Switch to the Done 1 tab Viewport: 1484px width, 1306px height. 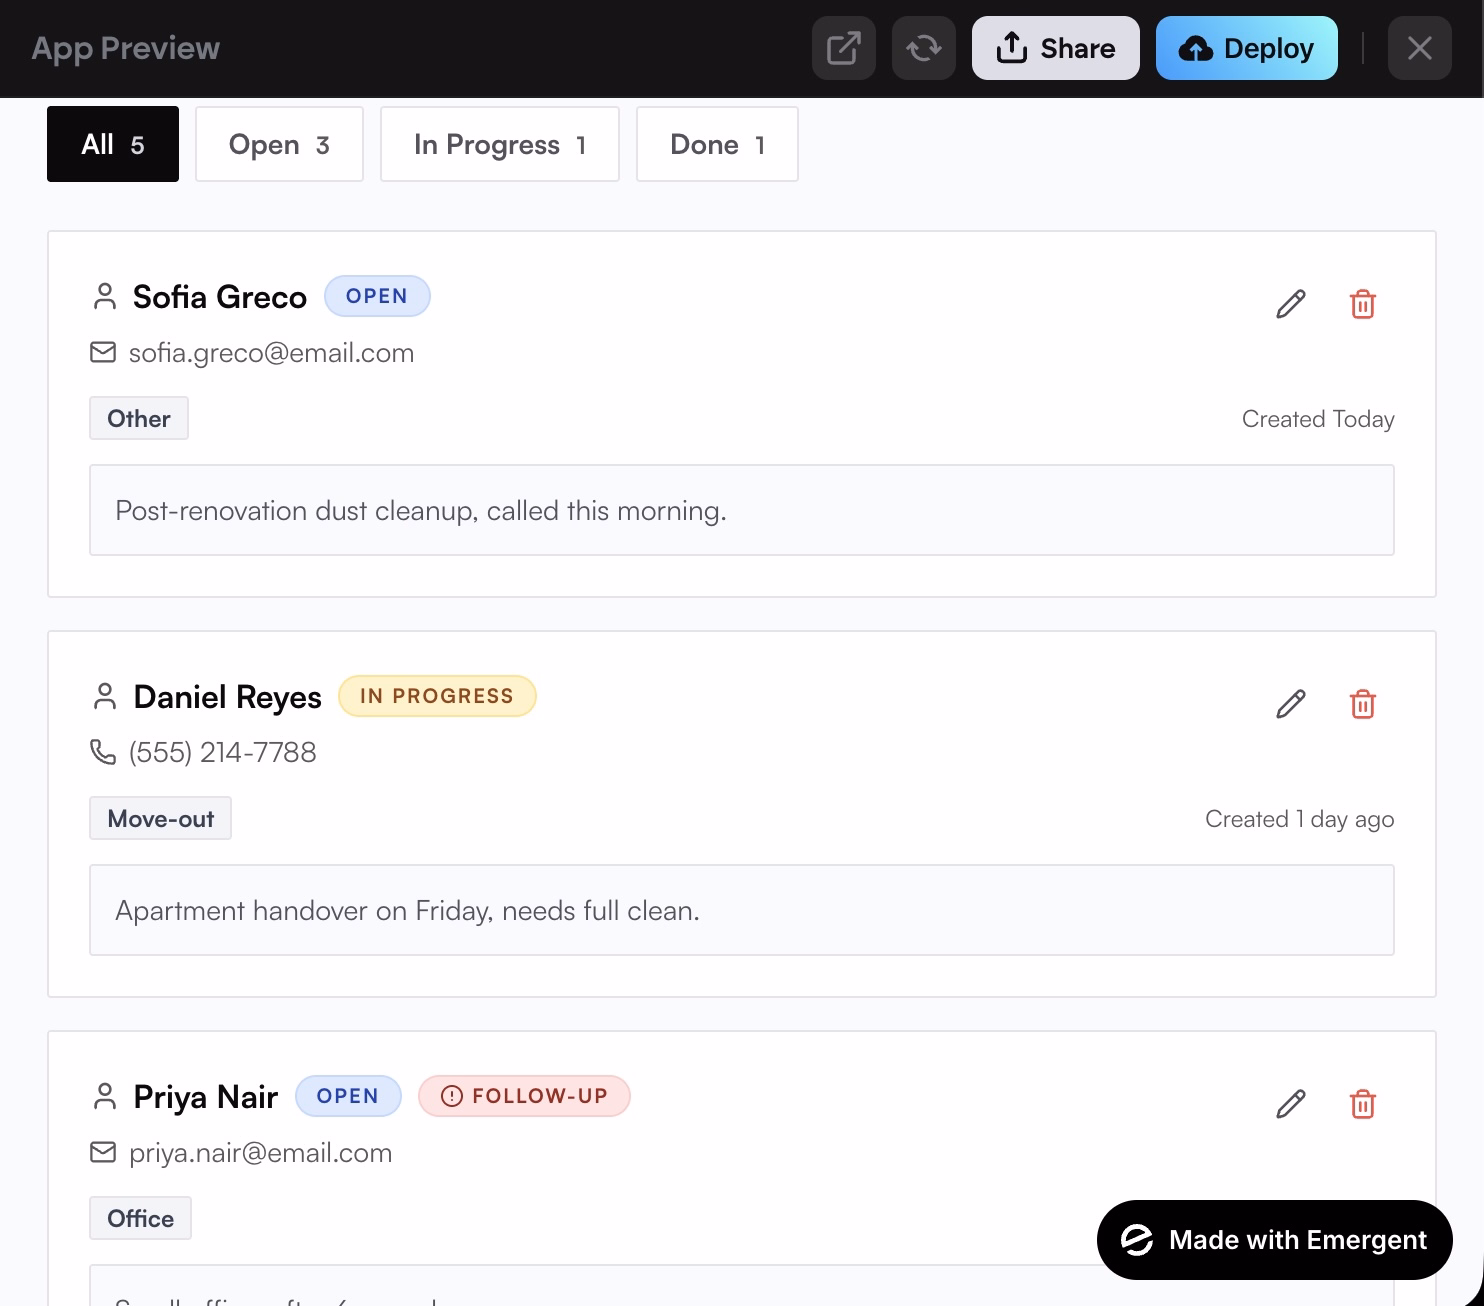pyautogui.click(x=717, y=144)
